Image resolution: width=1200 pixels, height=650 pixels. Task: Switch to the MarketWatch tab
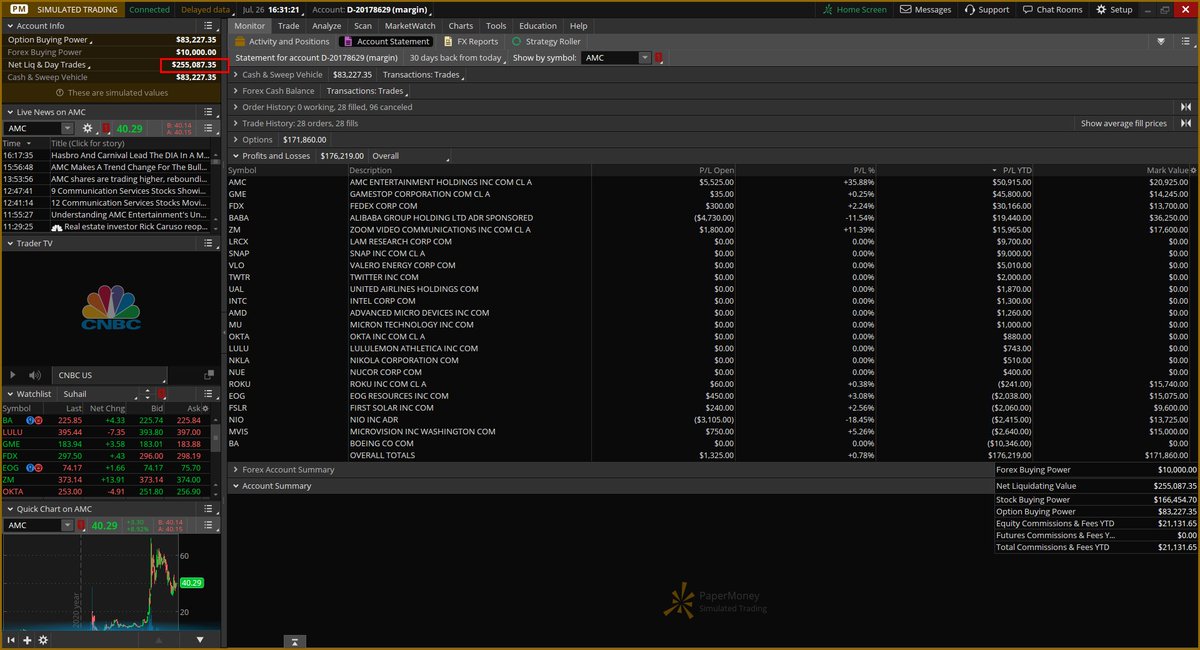tap(410, 26)
